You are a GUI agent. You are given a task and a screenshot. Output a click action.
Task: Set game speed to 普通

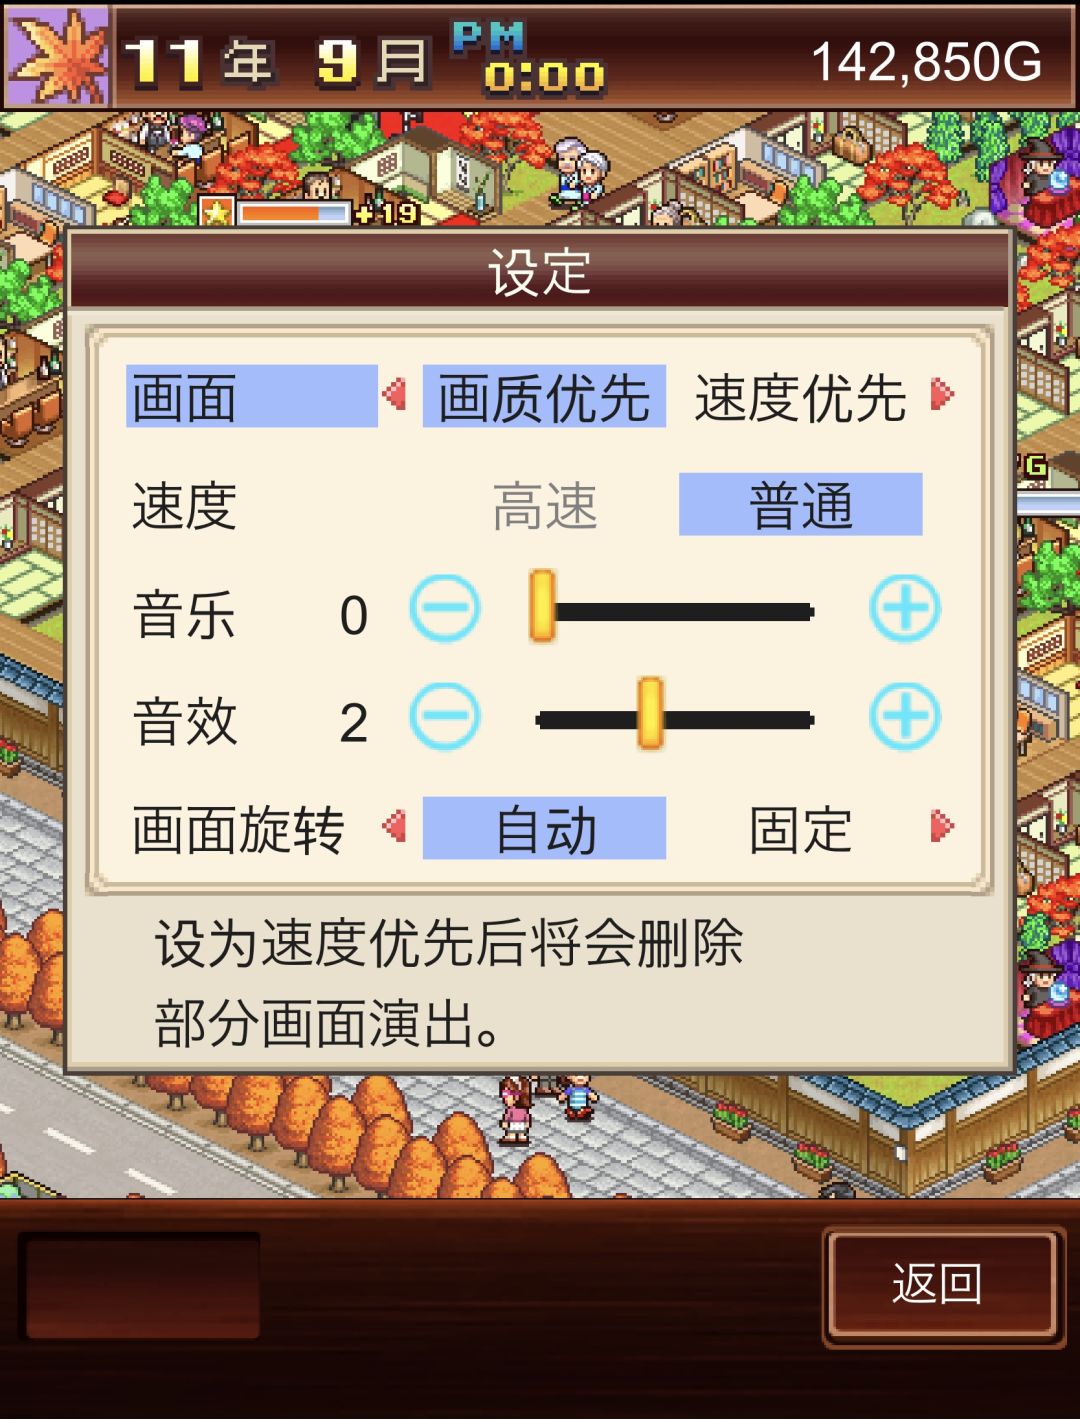[x=800, y=504]
